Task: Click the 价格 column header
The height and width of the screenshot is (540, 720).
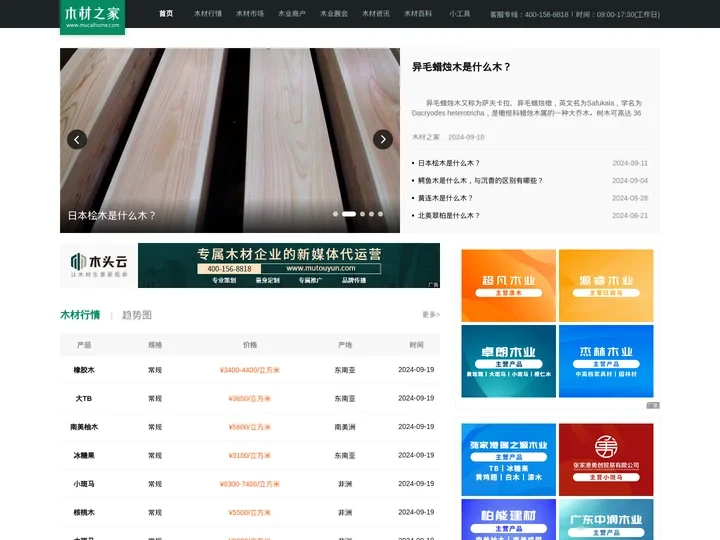Action: click(250, 345)
